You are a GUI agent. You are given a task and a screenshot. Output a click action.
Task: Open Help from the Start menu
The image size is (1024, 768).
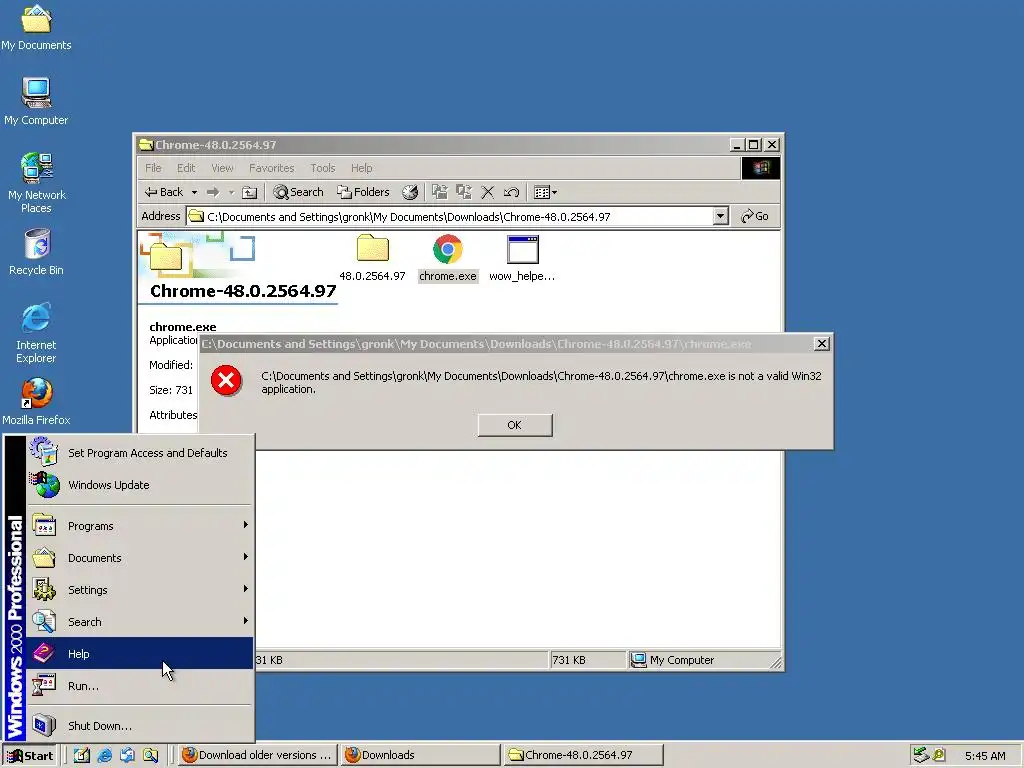click(x=140, y=654)
